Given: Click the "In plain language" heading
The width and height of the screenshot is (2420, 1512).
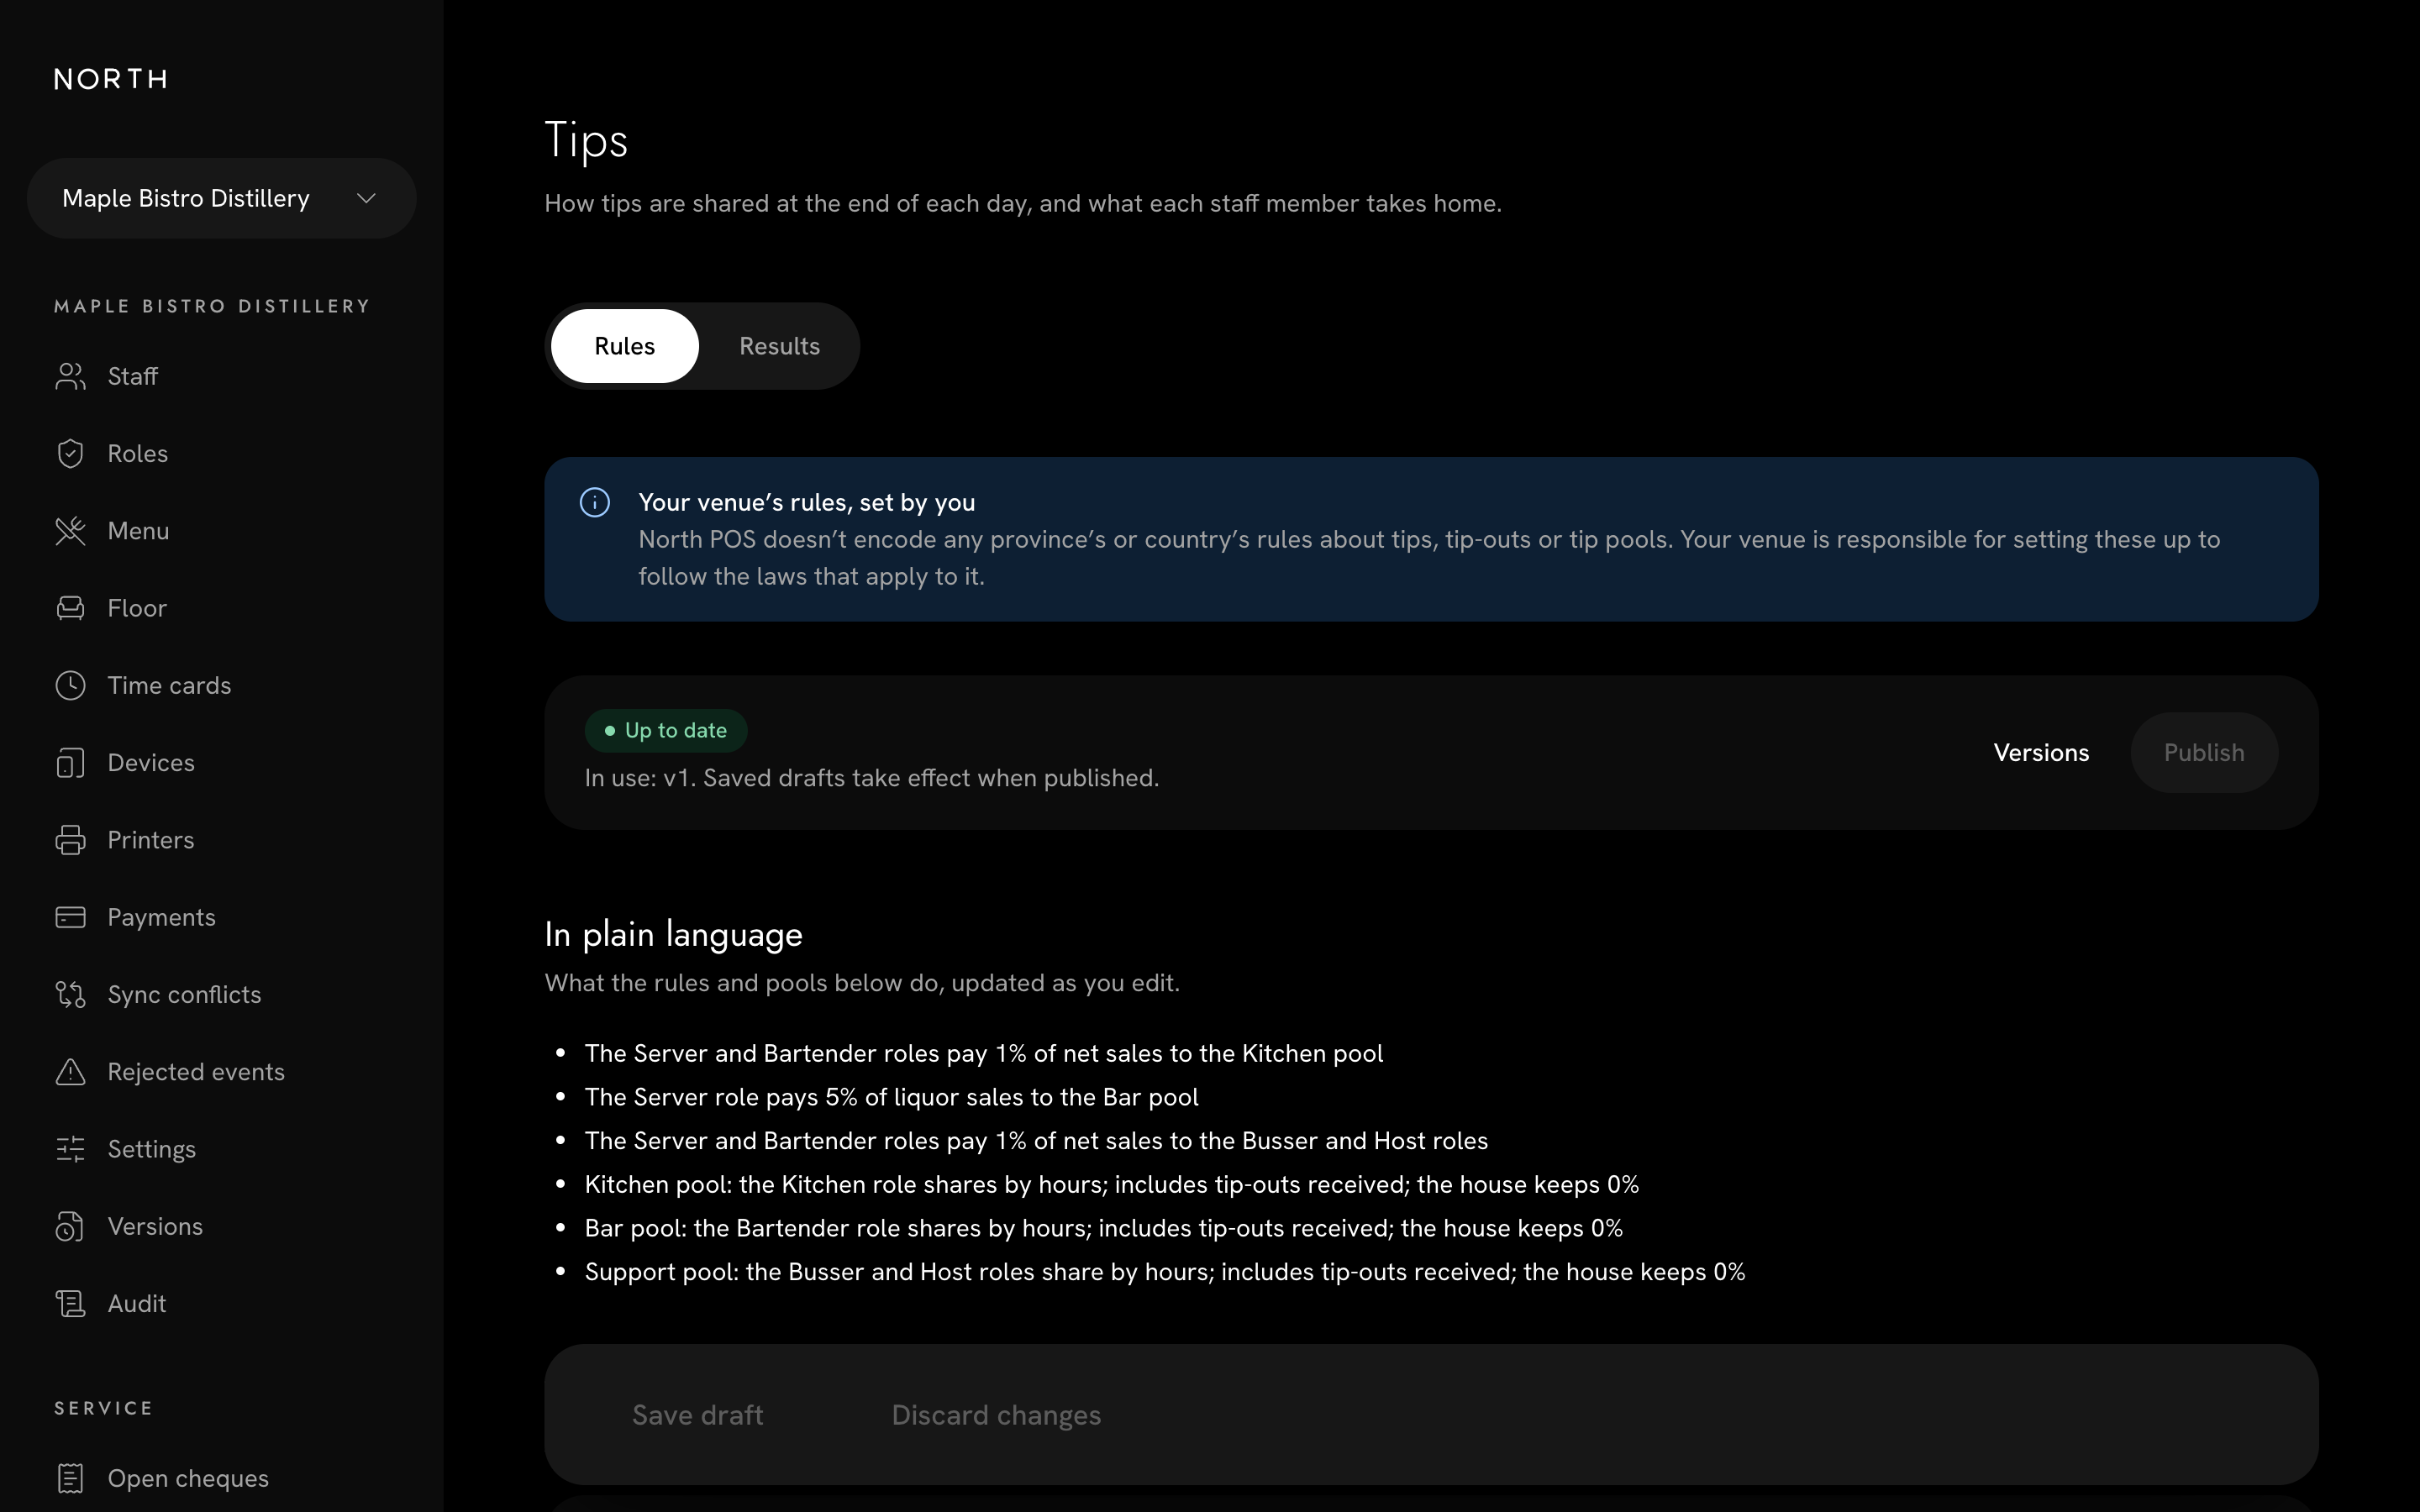Looking at the screenshot, I should coord(673,934).
